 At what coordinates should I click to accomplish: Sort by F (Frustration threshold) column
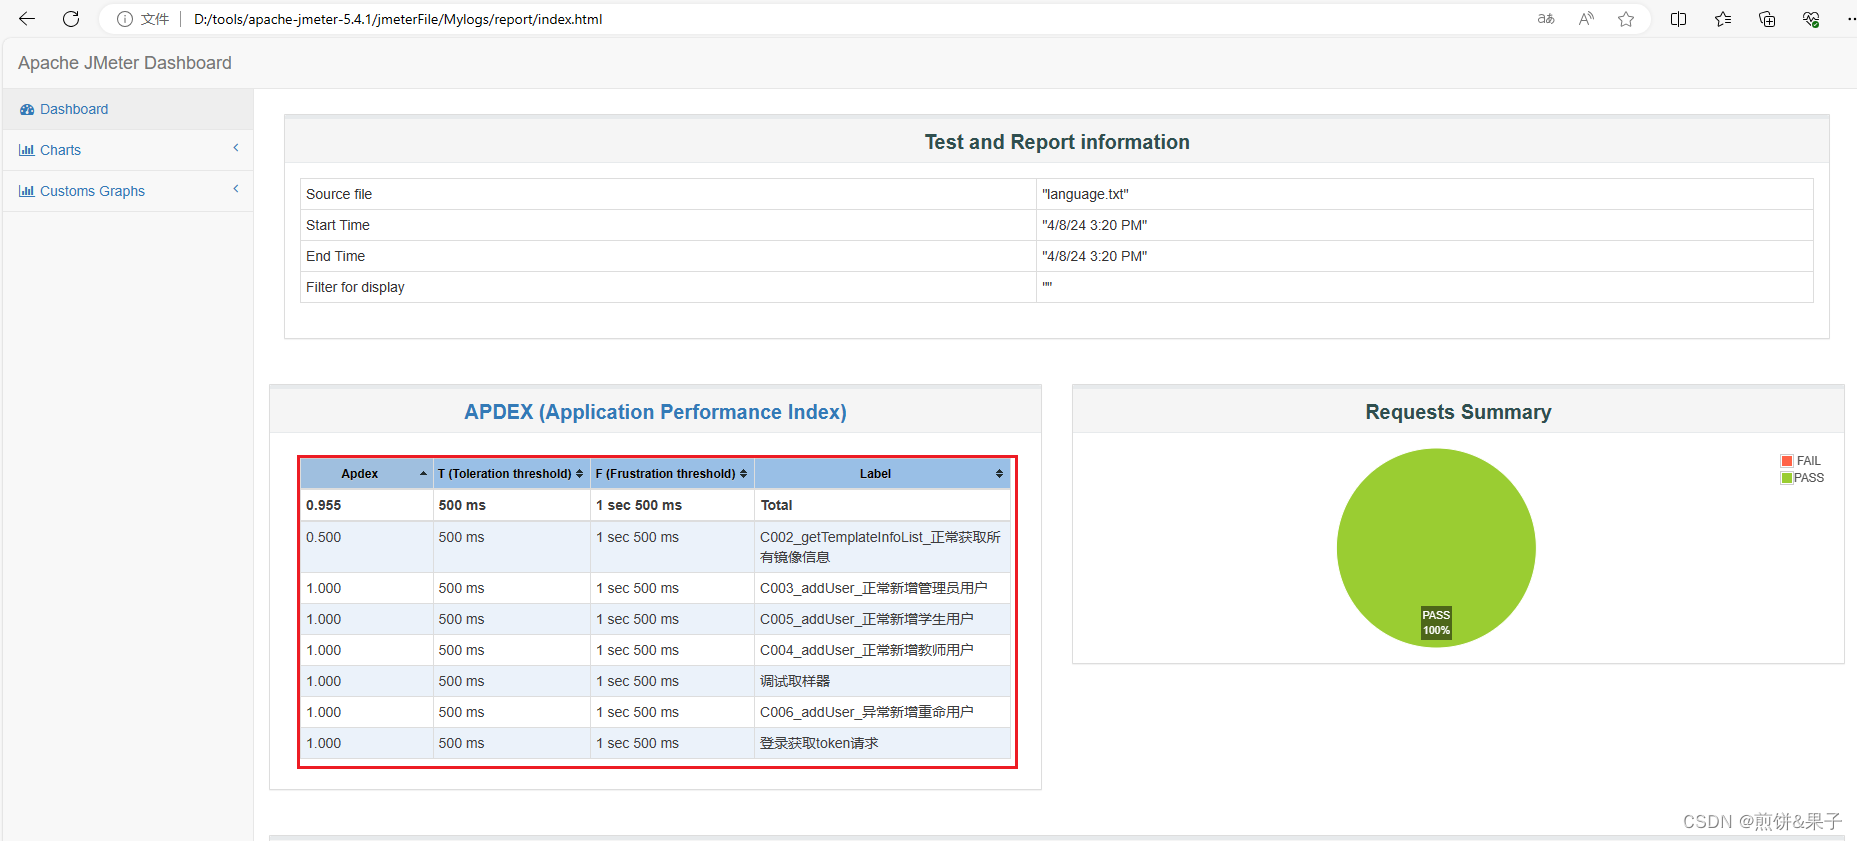click(672, 474)
